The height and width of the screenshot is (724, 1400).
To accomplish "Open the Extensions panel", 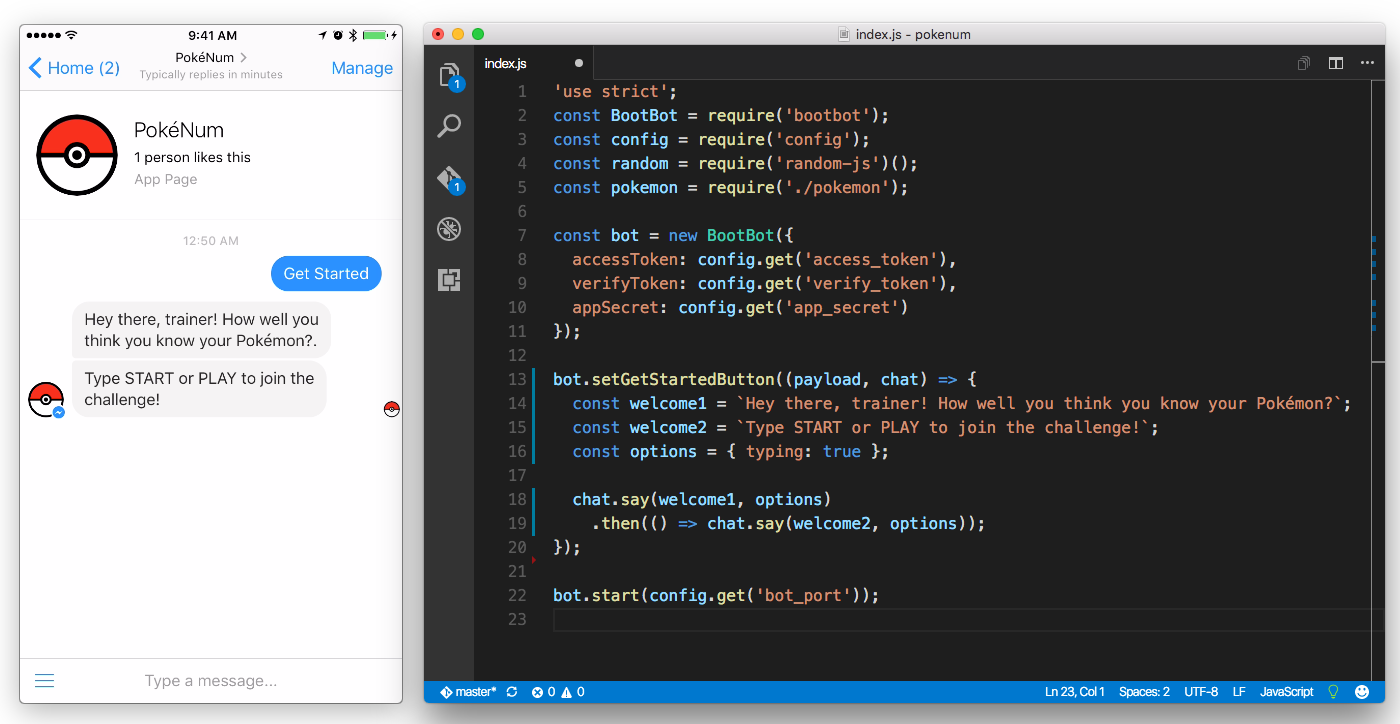I will tap(448, 280).
